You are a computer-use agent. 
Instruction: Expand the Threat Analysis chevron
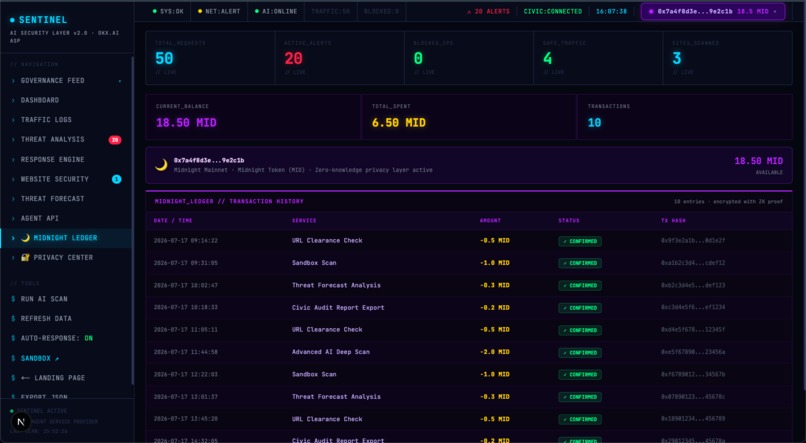(x=13, y=139)
